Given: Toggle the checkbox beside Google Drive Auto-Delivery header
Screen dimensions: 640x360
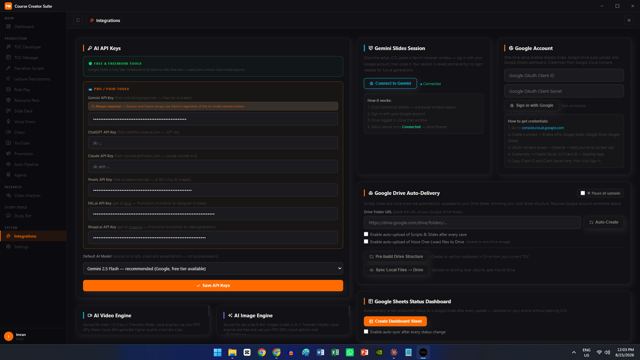Looking at the screenshot, I should point(583,193).
